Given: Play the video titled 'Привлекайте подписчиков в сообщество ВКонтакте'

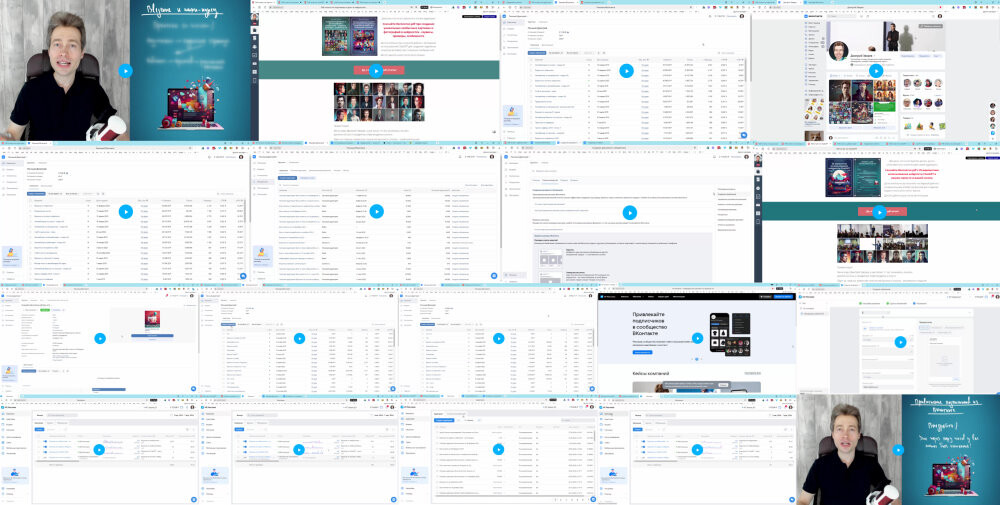Looking at the screenshot, I should 698,339.
